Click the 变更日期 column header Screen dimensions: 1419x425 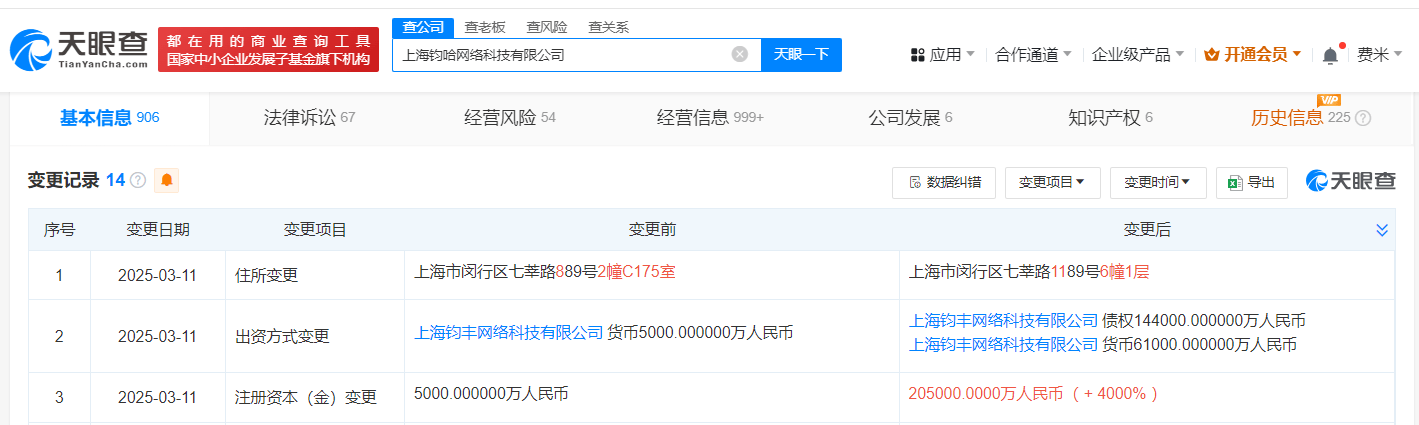point(158,230)
